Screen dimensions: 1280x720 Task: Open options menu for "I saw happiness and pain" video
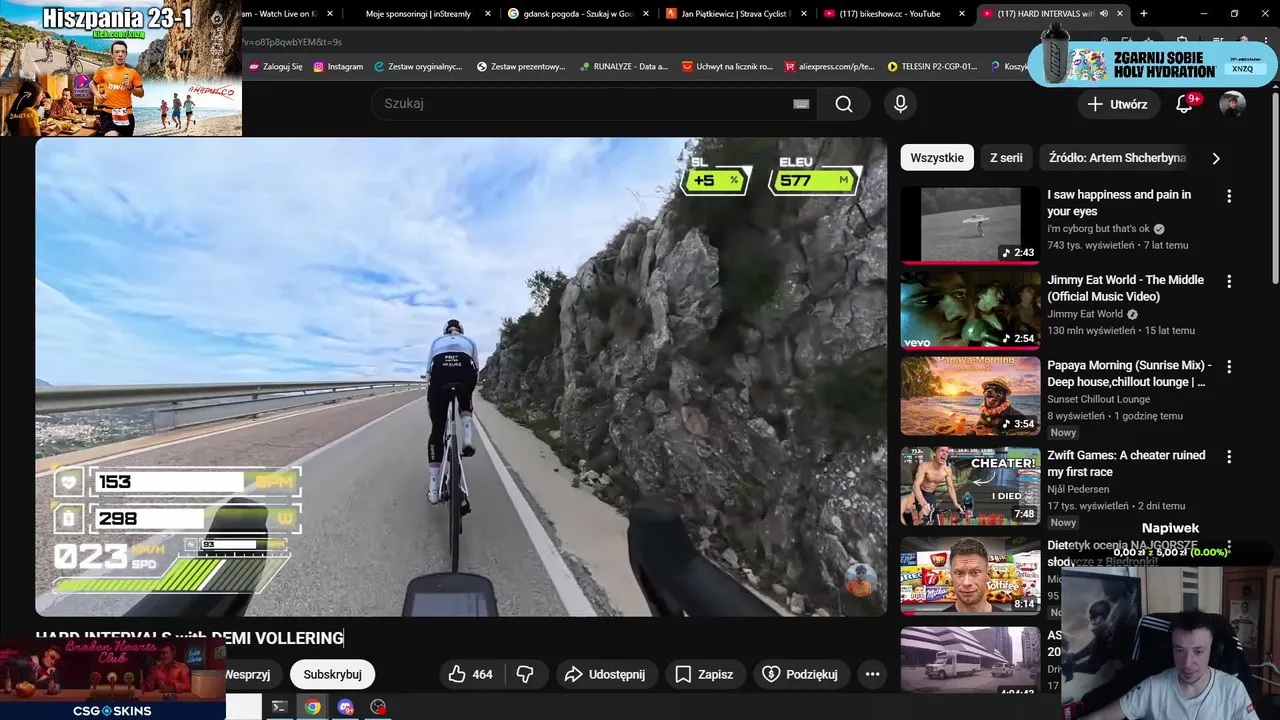1229,196
